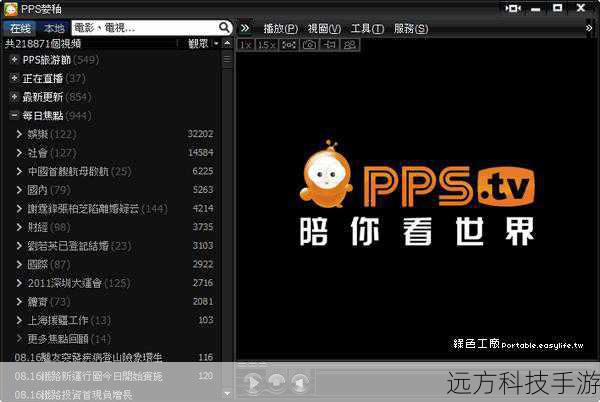This screenshot has height=402, width=600.
Task: Click the 32202 viewer count
Action: pyautogui.click(x=201, y=134)
